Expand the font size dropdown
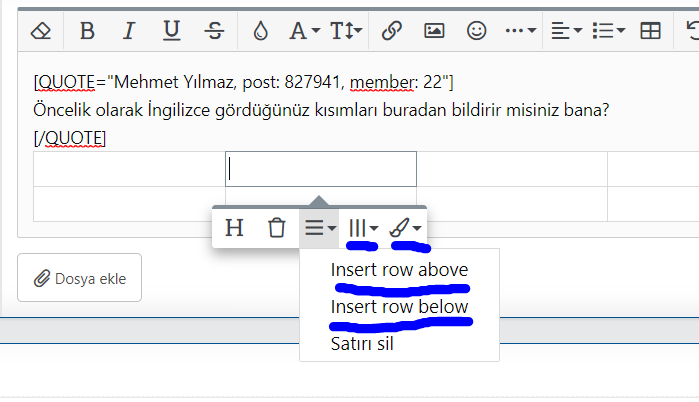The height and width of the screenshot is (402, 699). [347, 31]
